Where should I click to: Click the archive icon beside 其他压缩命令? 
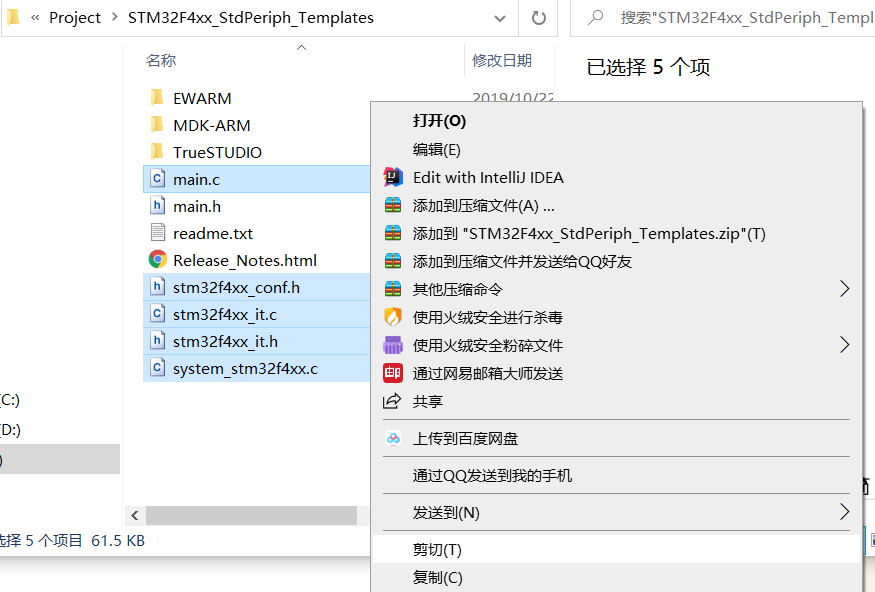pos(393,289)
